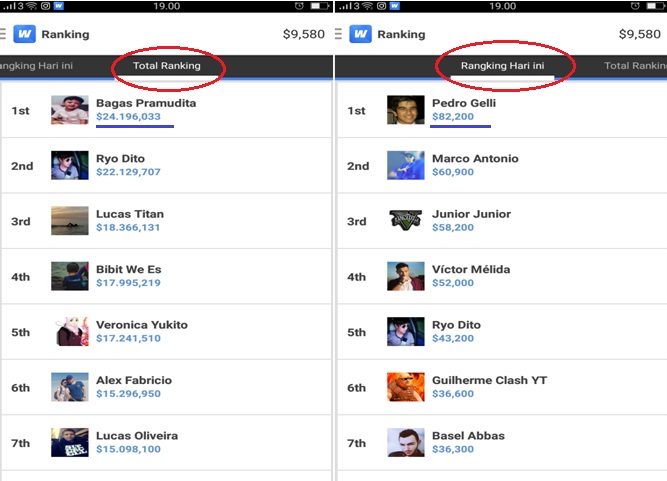Select the name Bagas Pramudita
This screenshot has width=667, height=481.
pyautogui.click(x=146, y=103)
